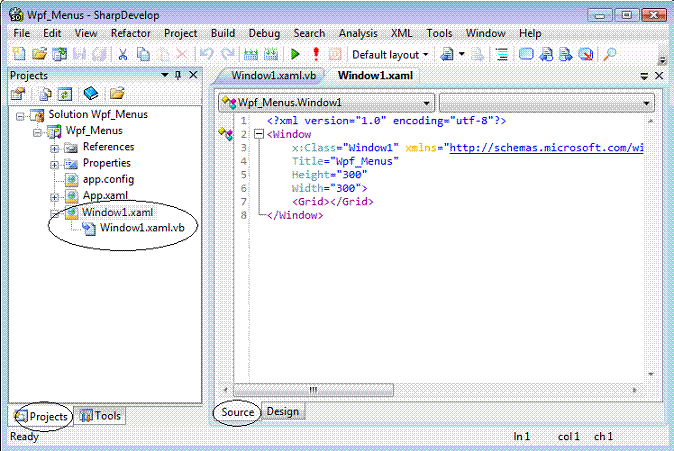Click the Next Bookmark icon
Screen dimensions: 674x451
(566, 54)
